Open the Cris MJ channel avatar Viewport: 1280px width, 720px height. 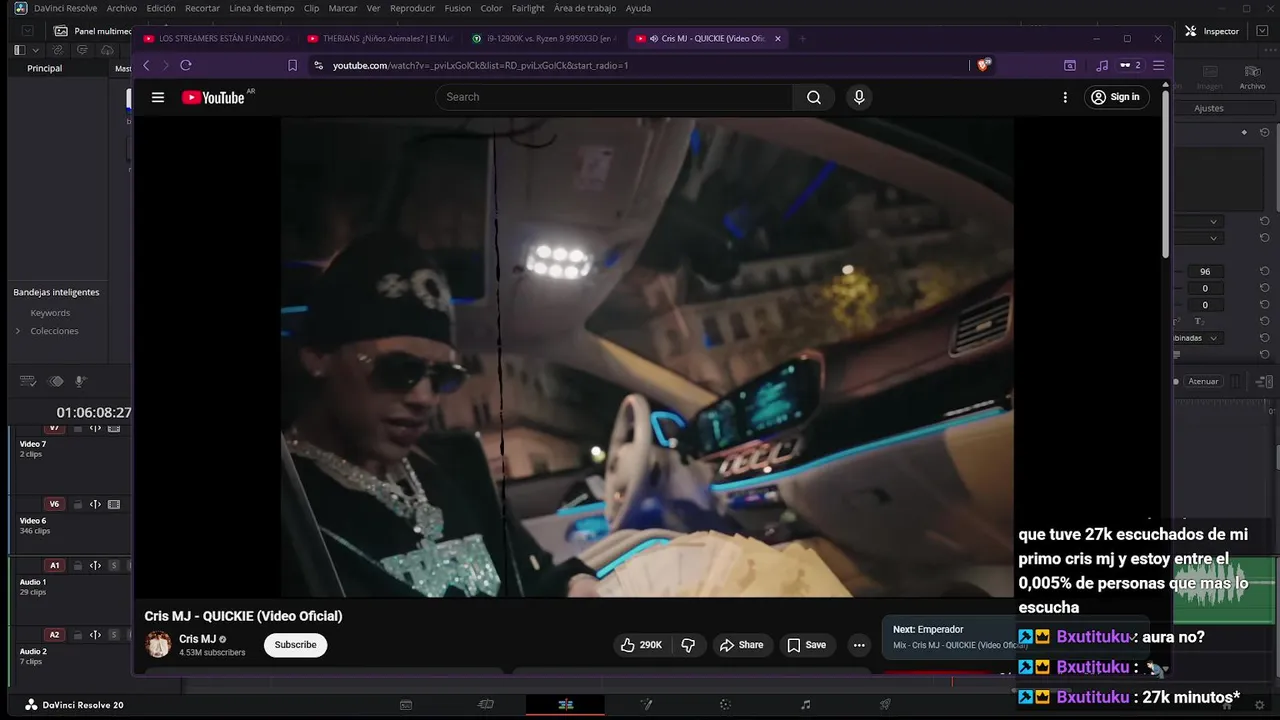(x=158, y=645)
